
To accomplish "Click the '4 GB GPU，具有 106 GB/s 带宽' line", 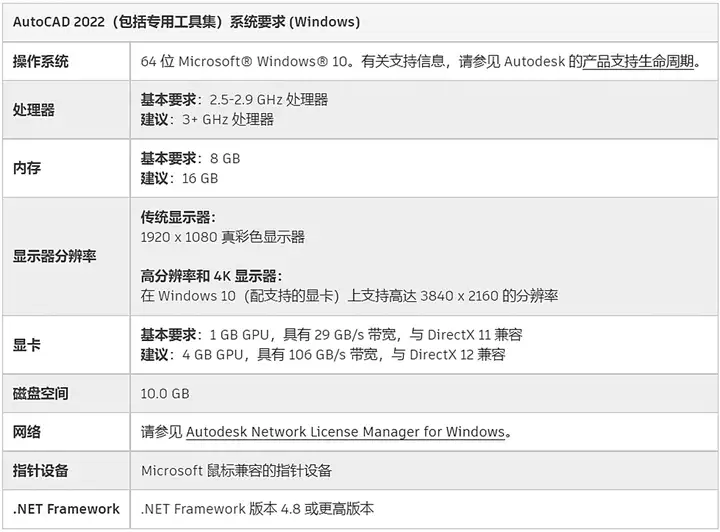I will point(323,354).
